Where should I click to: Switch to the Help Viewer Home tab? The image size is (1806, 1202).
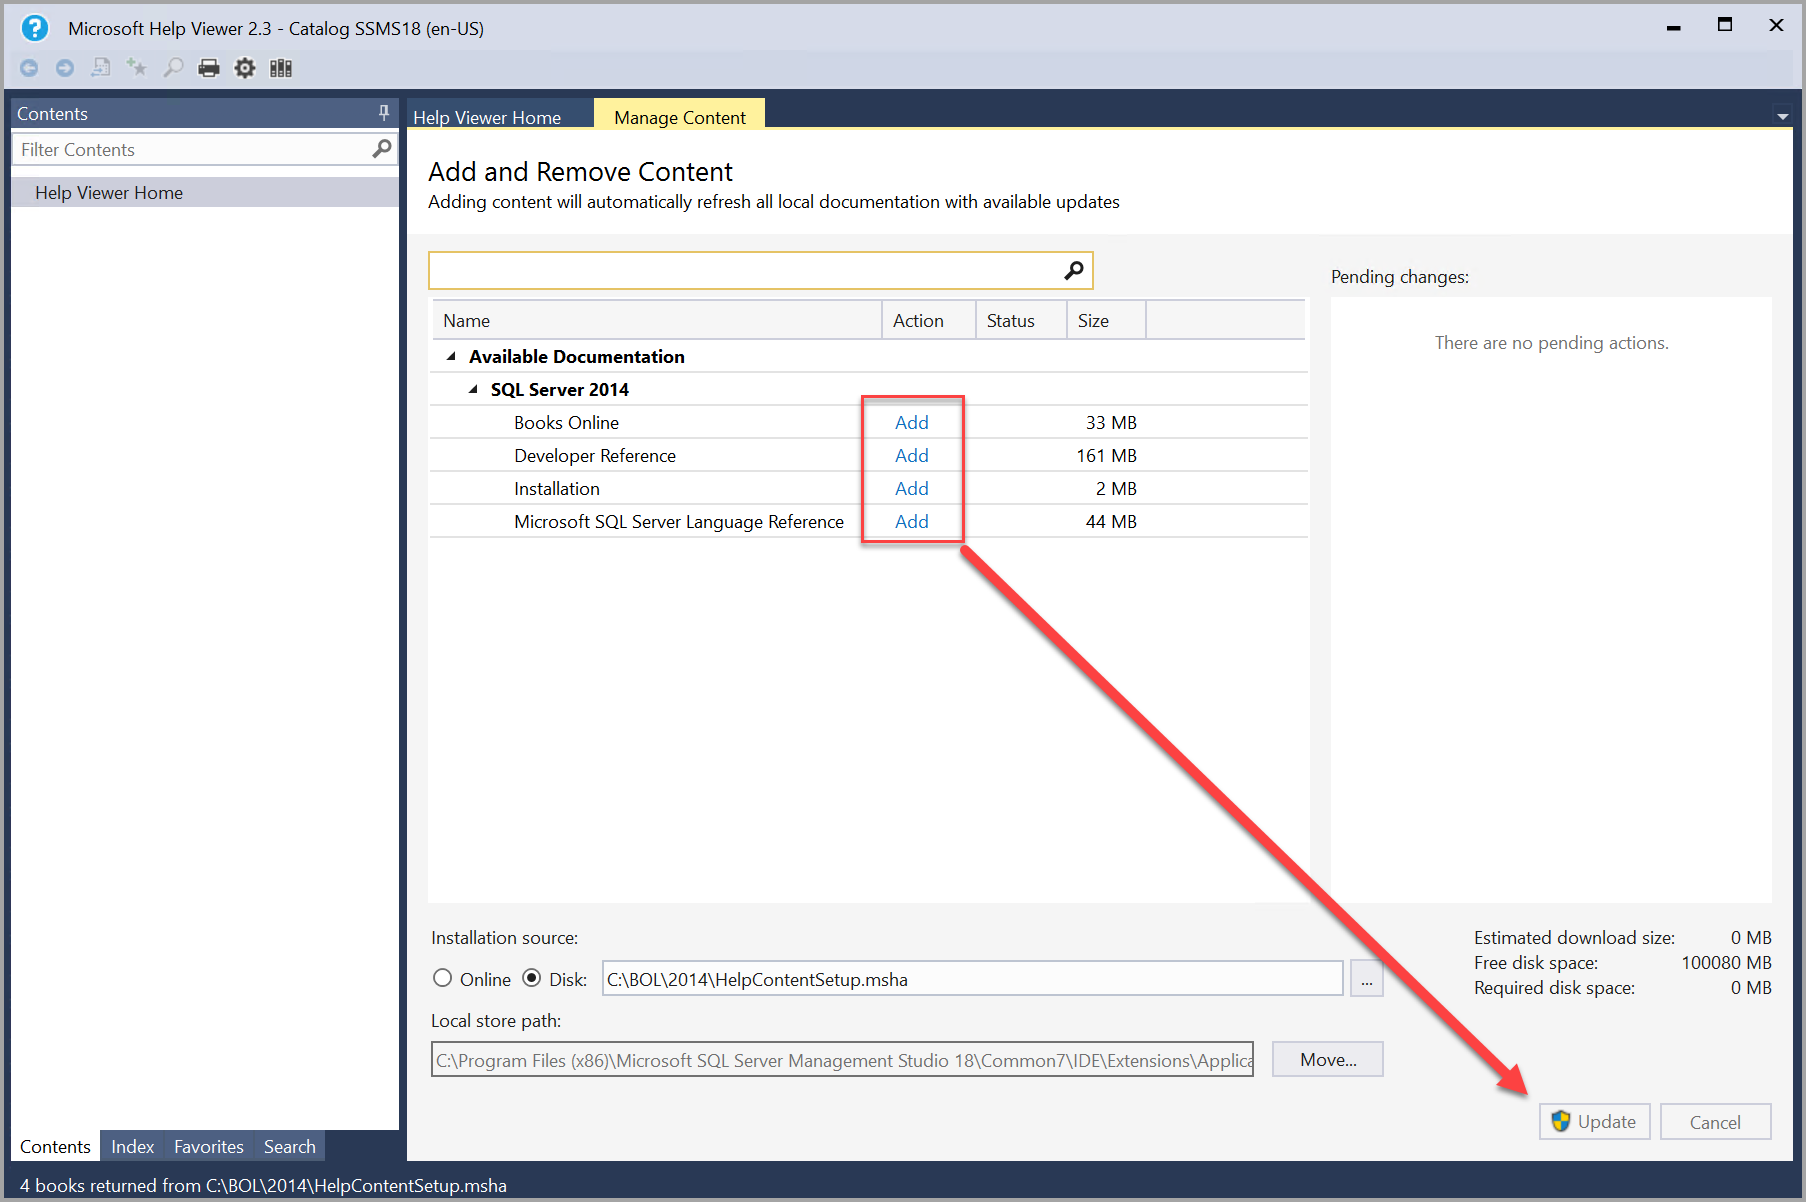point(486,117)
